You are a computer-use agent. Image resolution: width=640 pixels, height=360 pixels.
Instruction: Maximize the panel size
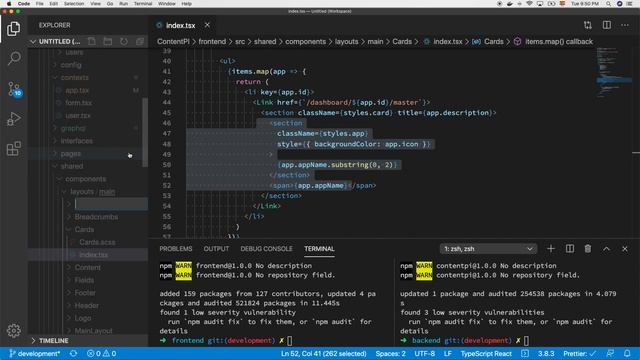[x=607, y=249]
